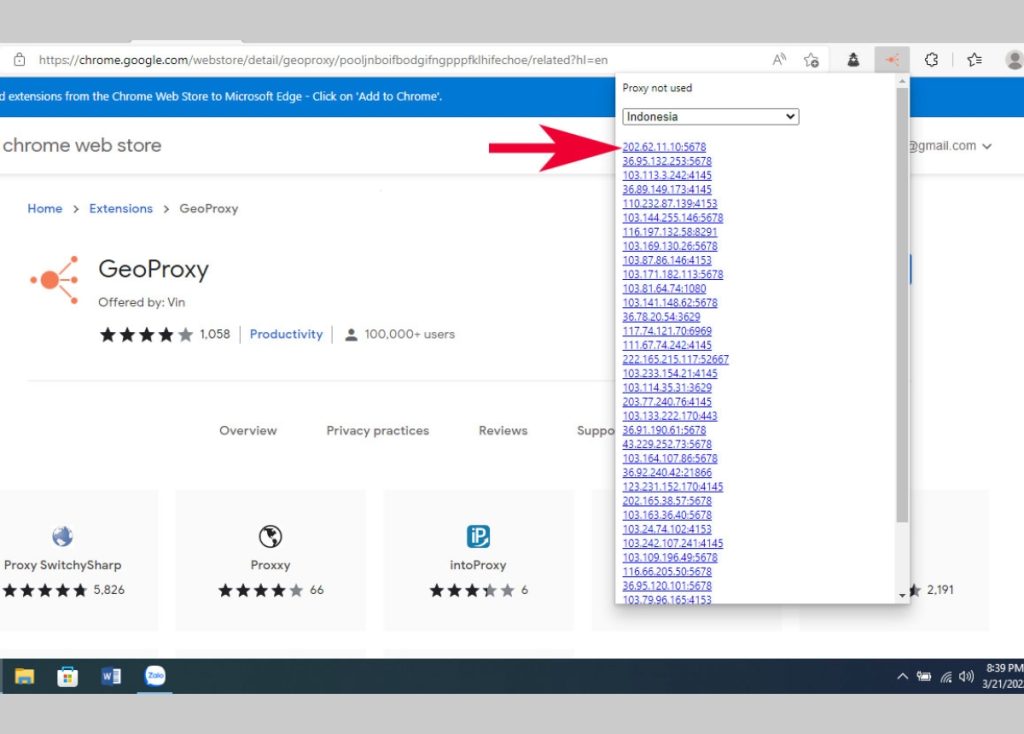Click the Productivity category link
The height and width of the screenshot is (734, 1024).
[x=286, y=334]
